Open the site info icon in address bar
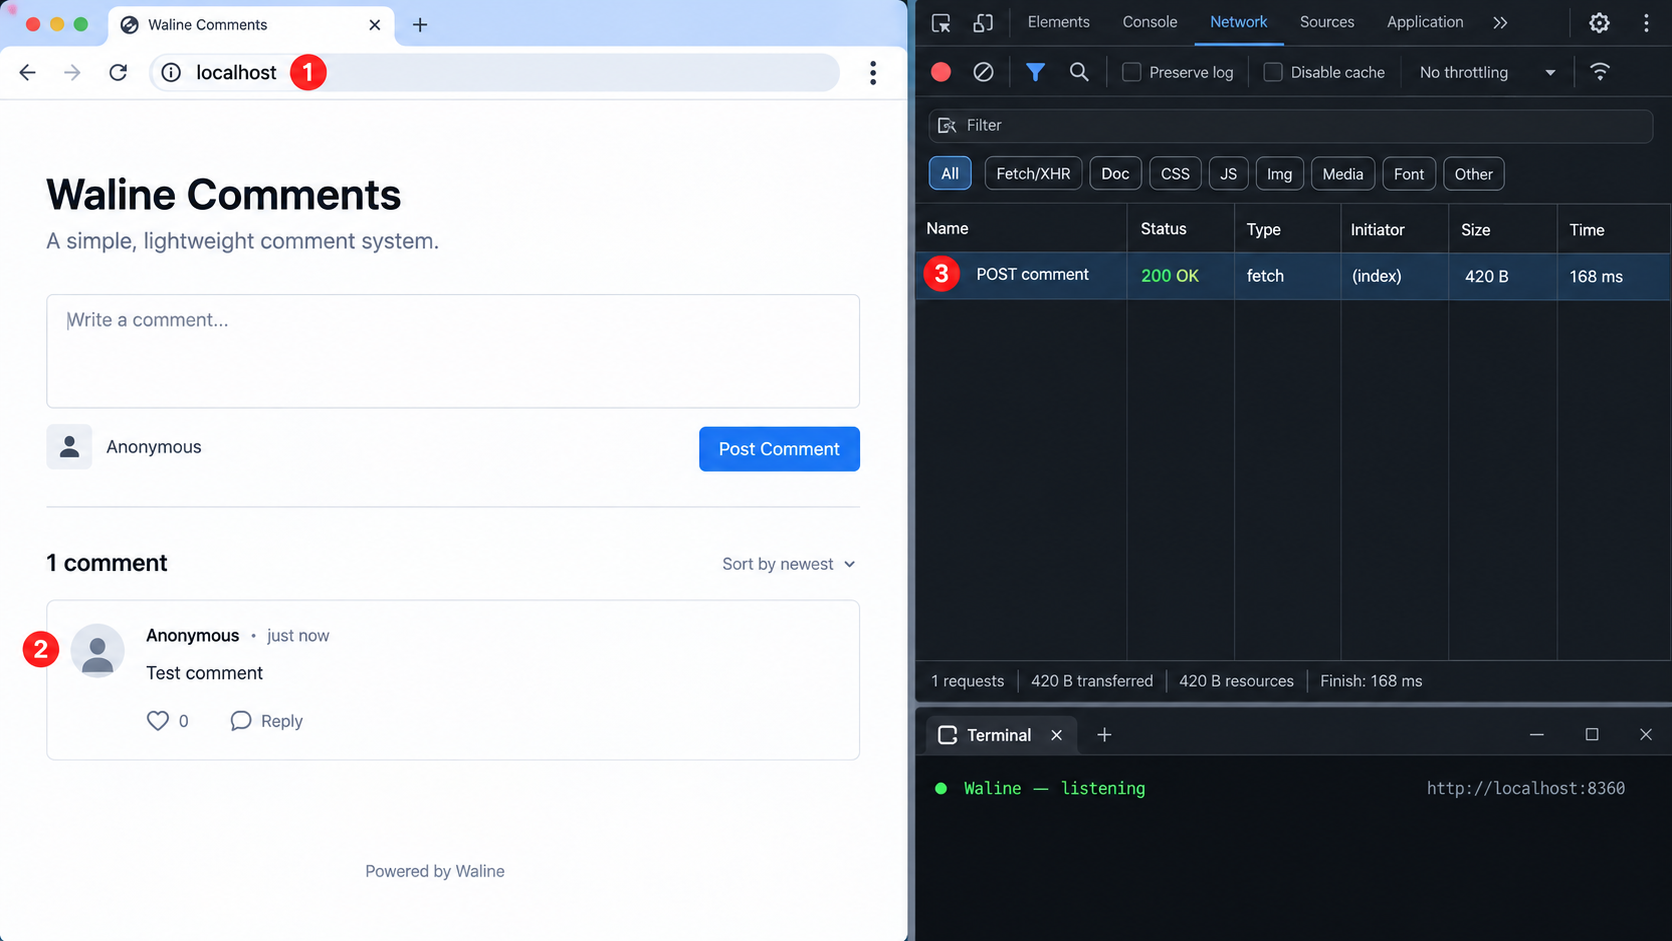Image resolution: width=1672 pixels, height=941 pixels. tap(171, 72)
